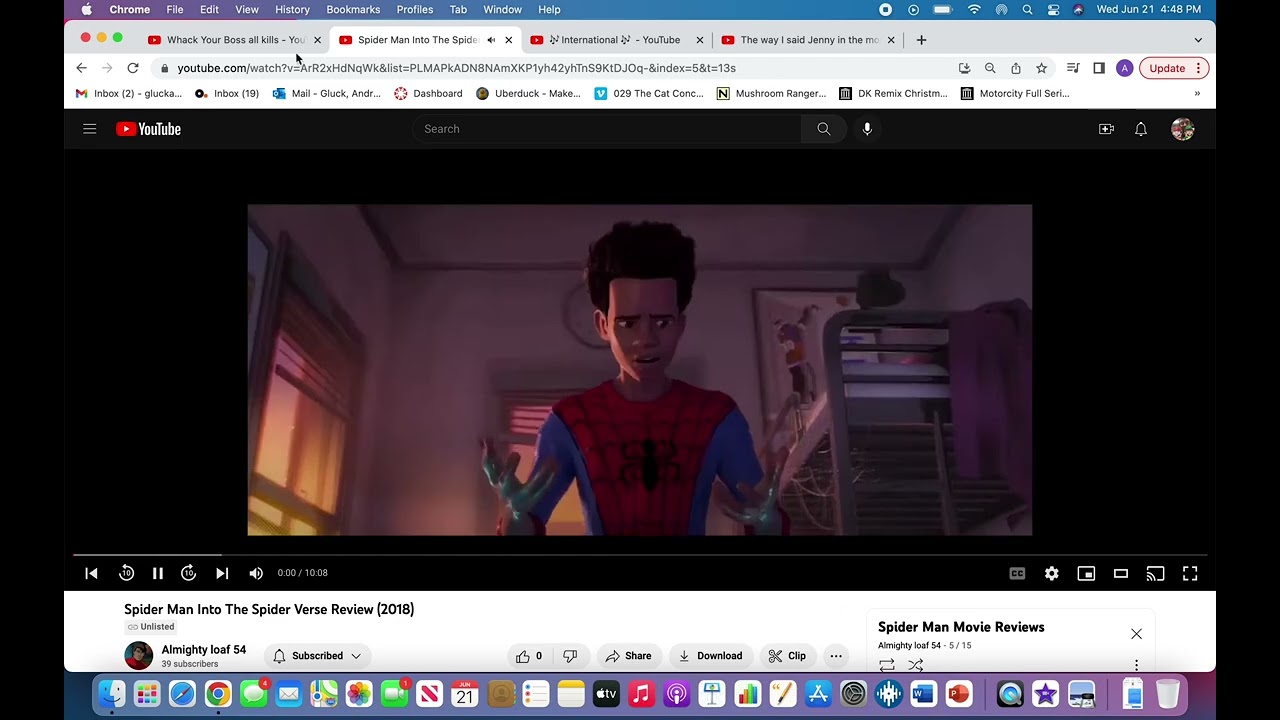The height and width of the screenshot is (720, 1280).
Task: Toggle playlist shuffle
Action: click(915, 665)
